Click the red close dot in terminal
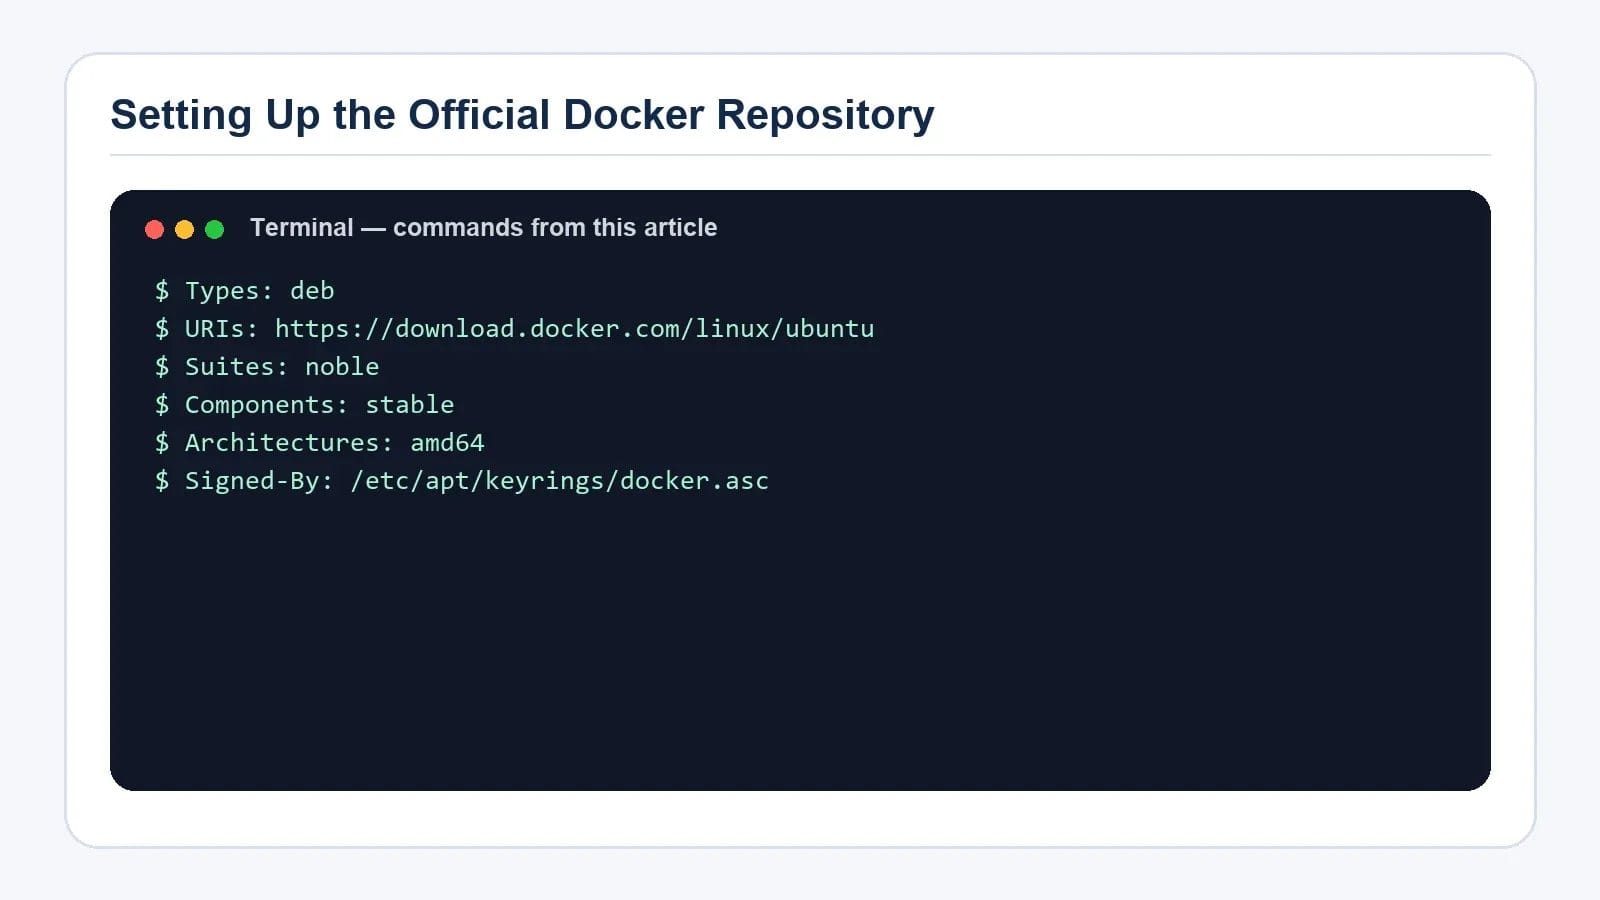 click(154, 229)
